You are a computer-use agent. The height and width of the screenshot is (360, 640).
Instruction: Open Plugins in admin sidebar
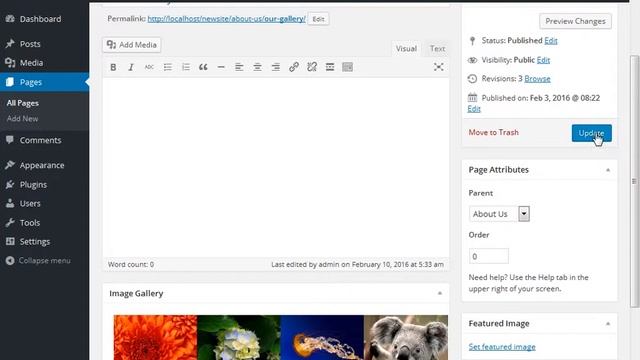pyautogui.click(x=44, y=184)
